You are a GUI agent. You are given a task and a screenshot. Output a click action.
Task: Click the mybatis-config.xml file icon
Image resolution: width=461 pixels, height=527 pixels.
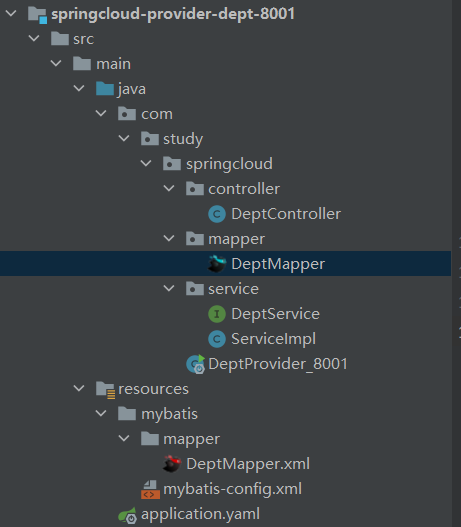click(150, 489)
